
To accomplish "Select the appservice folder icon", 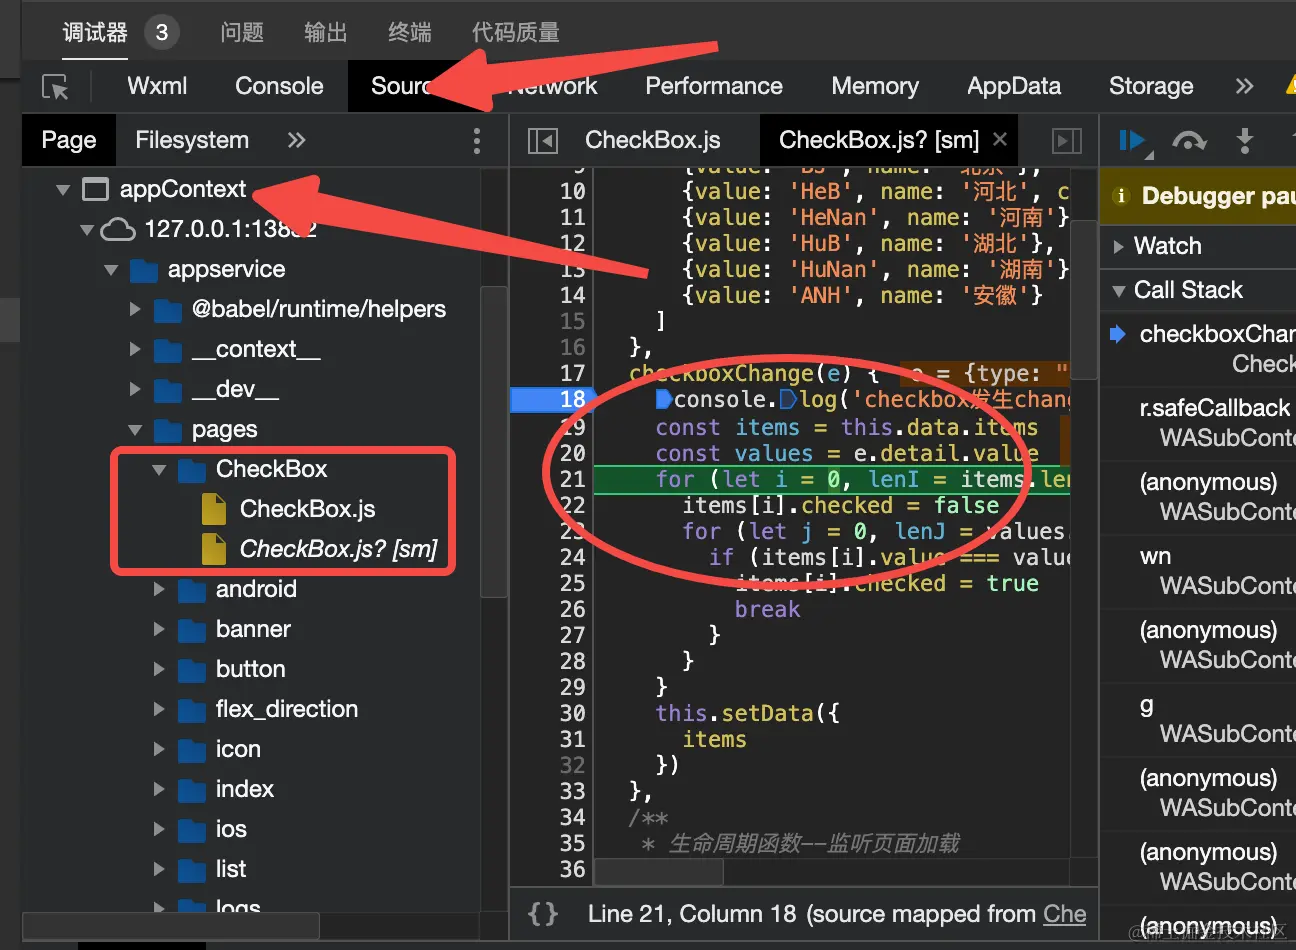I will pos(144,270).
